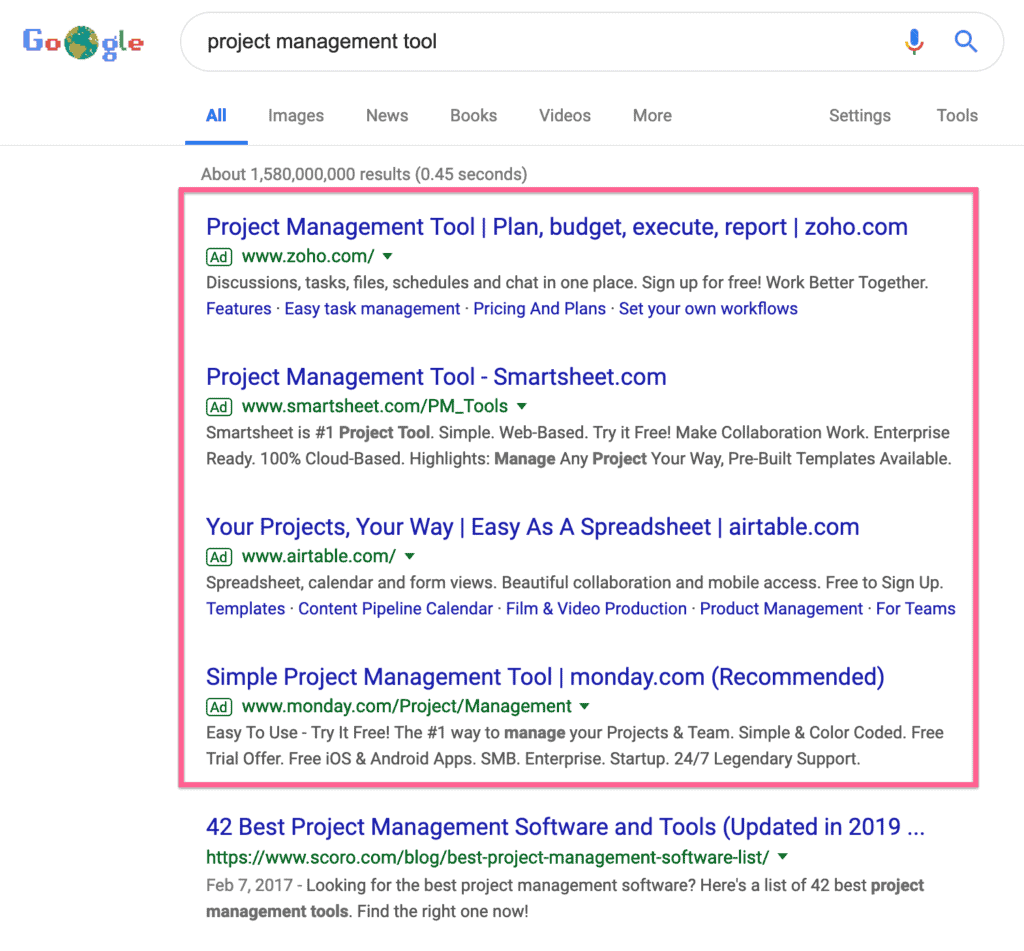Switch to the Images tab
Image resolution: width=1024 pixels, height=951 pixels.
tap(296, 116)
